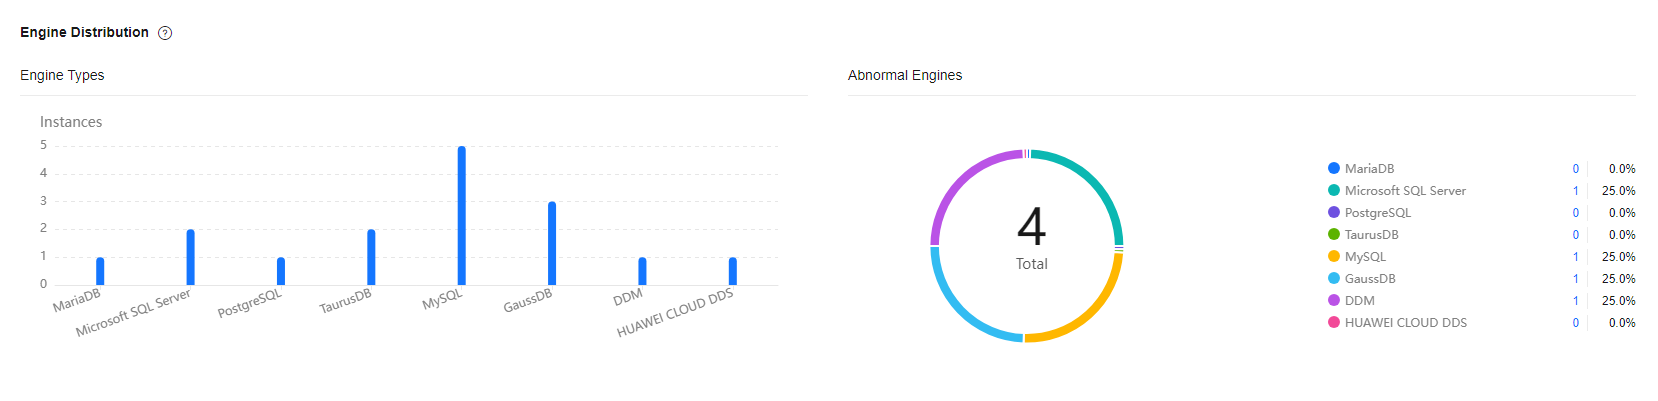
Task: Click the MariaDB legend color dot
Action: [1334, 168]
